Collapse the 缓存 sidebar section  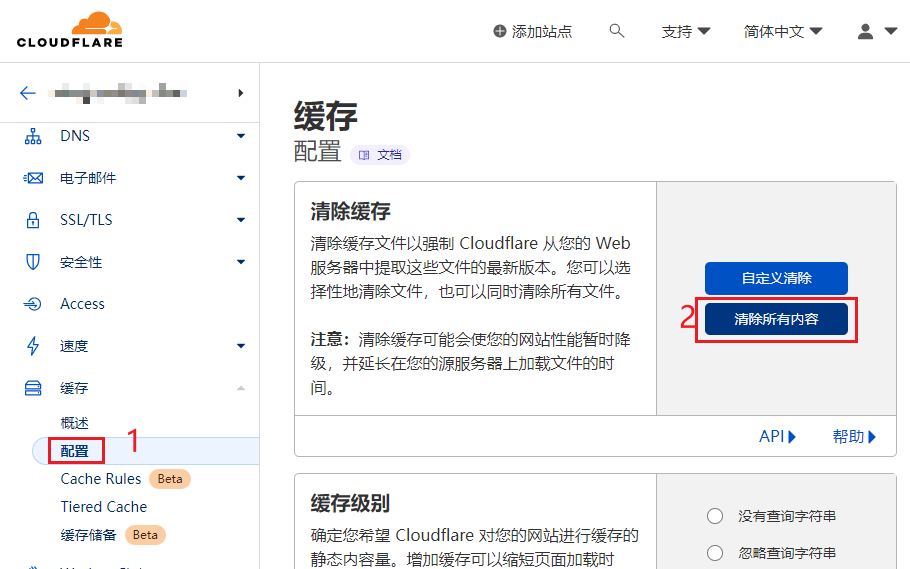240,388
